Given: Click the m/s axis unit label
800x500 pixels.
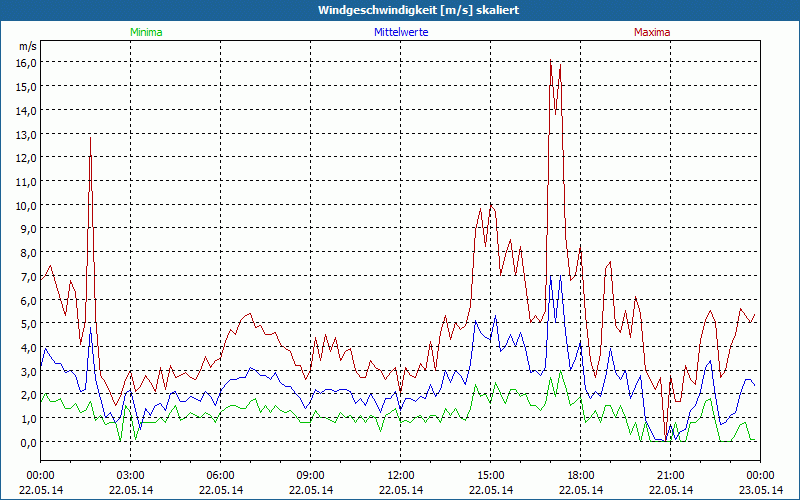Looking at the screenshot, I should [x=28, y=46].
